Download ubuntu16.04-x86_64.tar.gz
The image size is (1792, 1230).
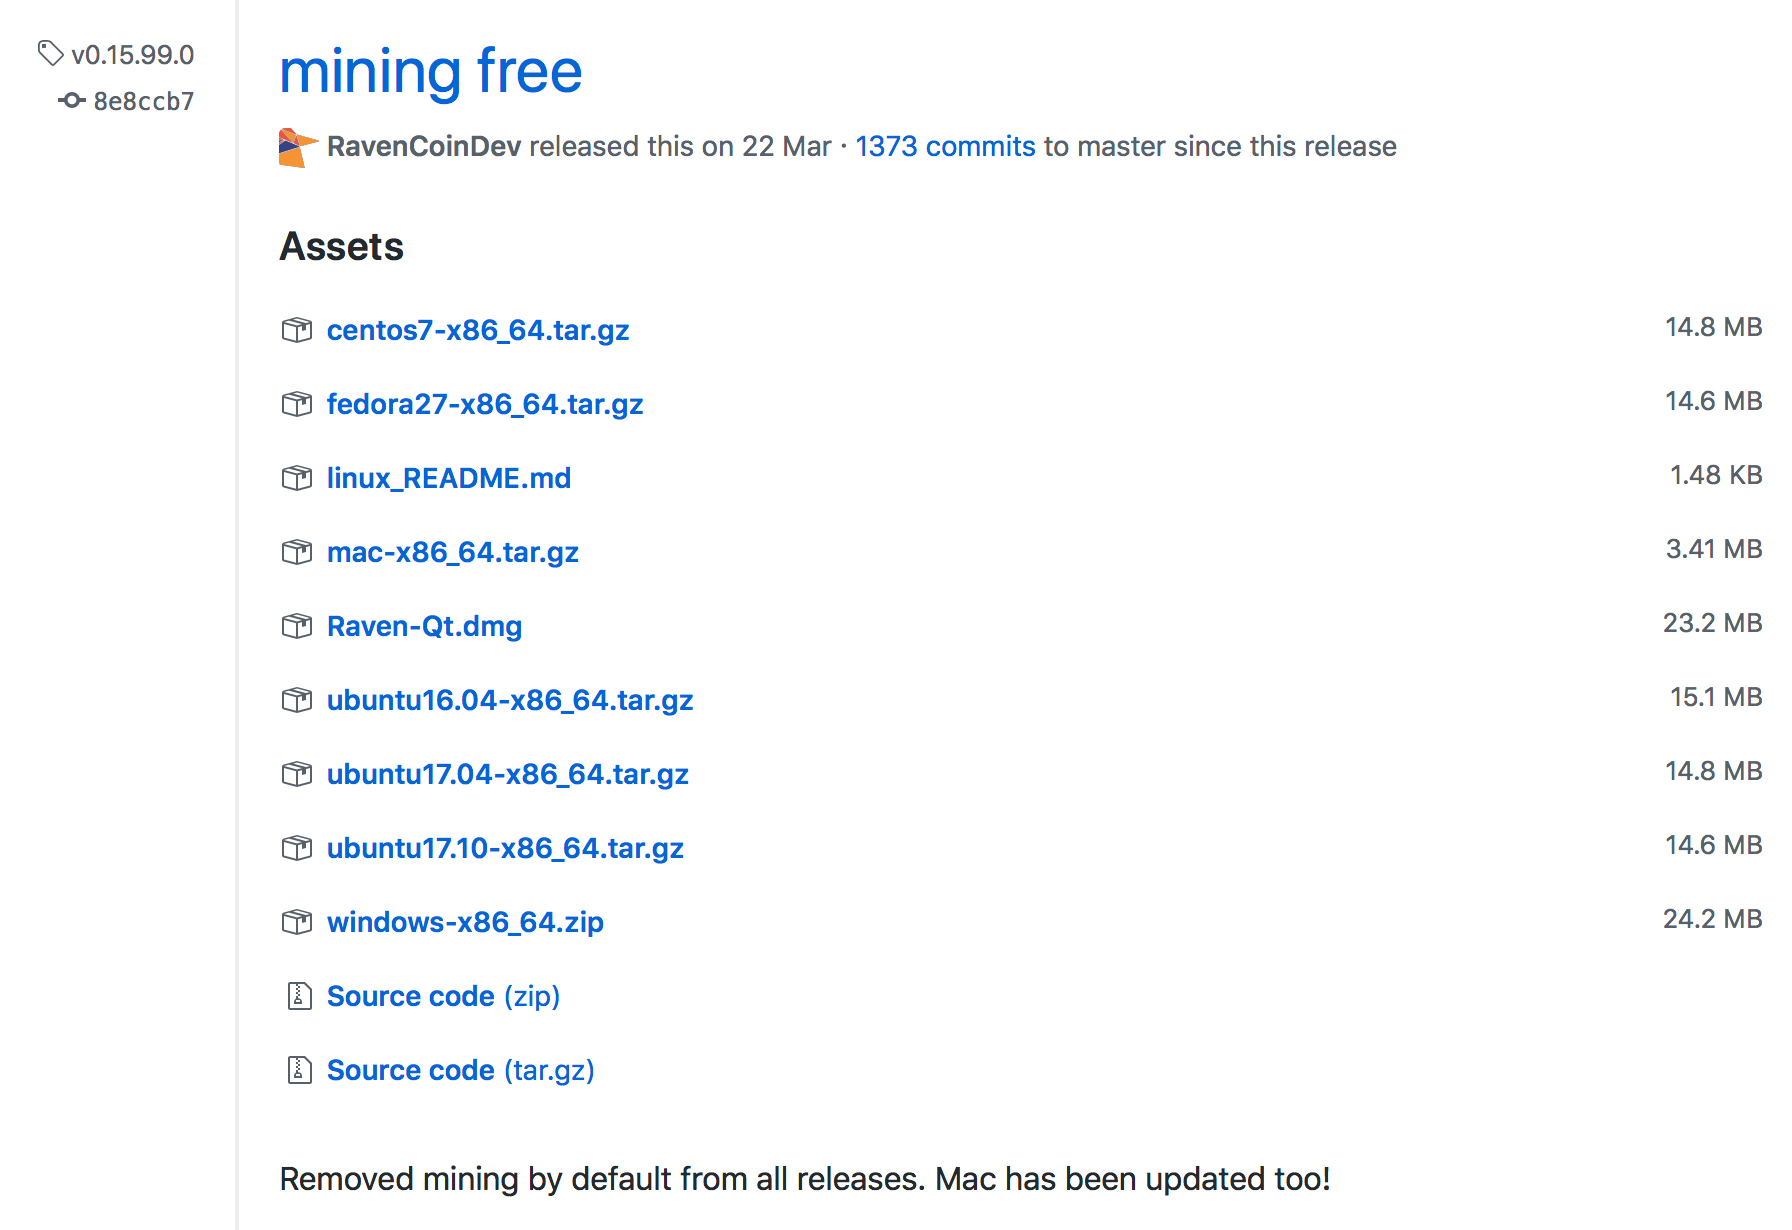510,700
